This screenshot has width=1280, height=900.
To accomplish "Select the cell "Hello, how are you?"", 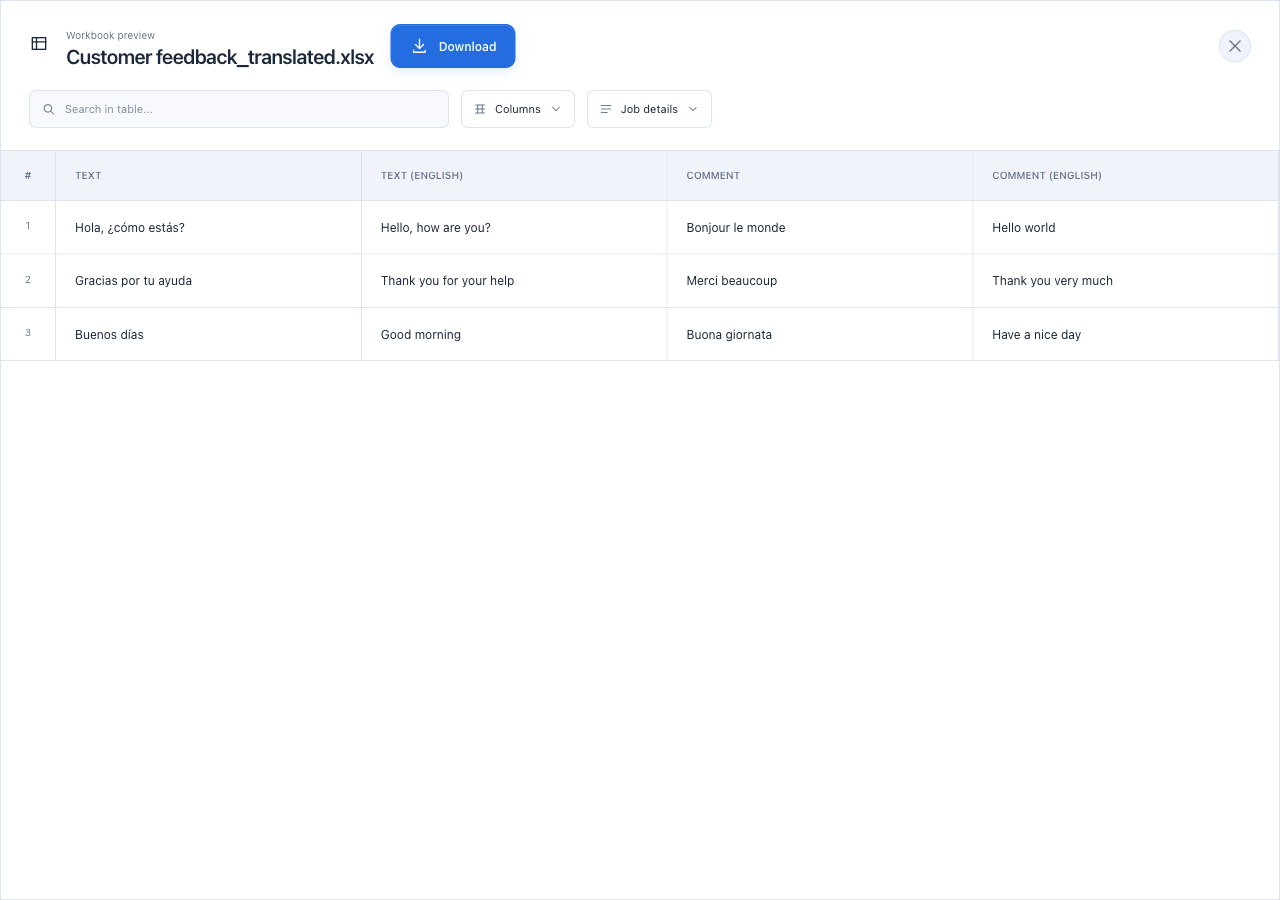I will coord(514,228).
